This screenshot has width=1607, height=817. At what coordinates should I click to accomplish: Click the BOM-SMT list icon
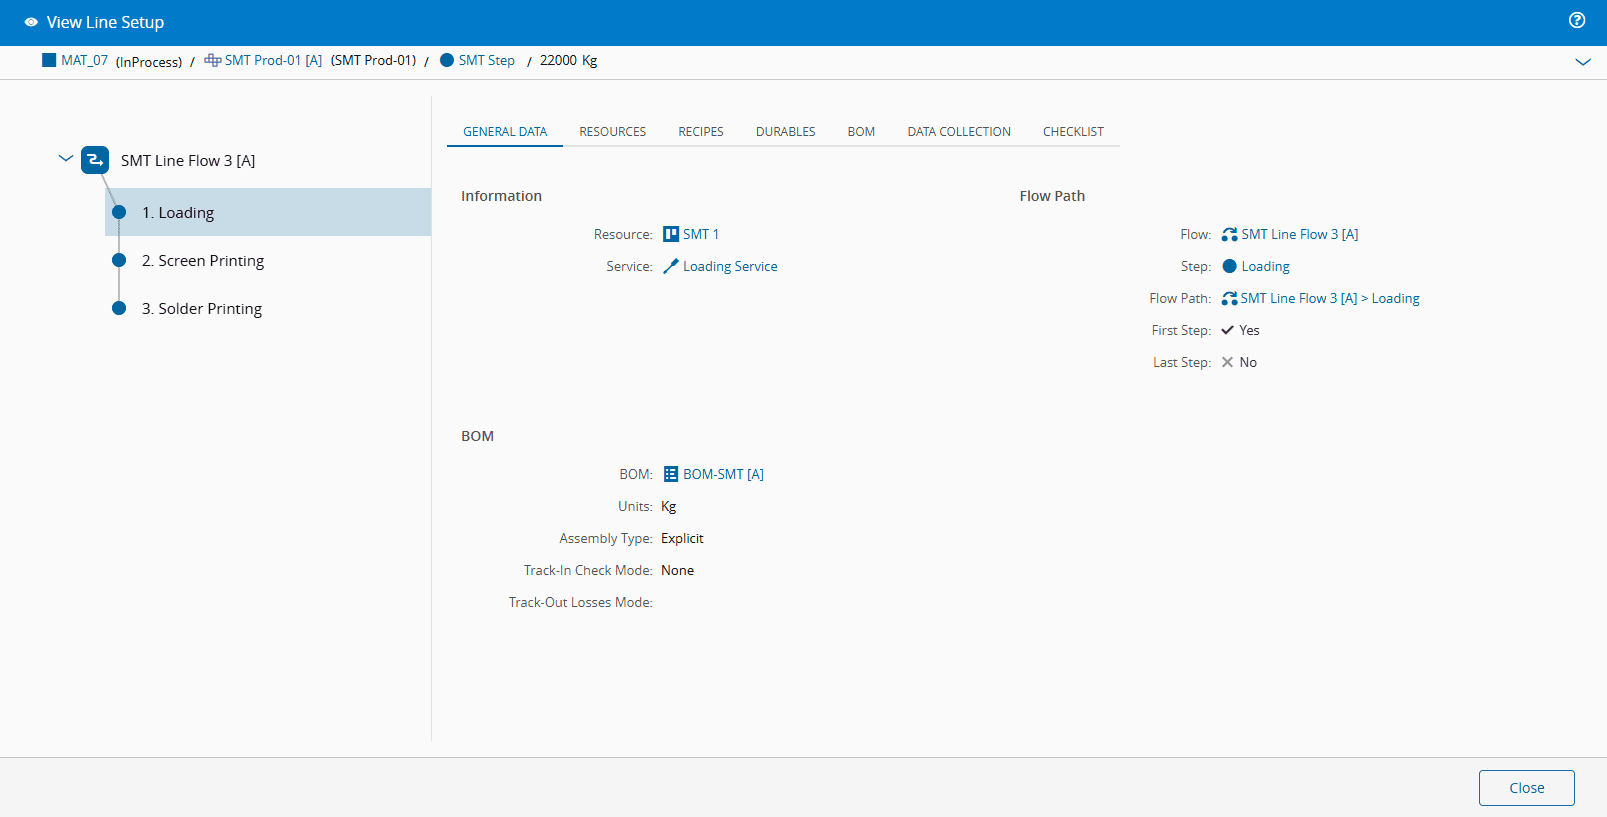click(x=671, y=474)
